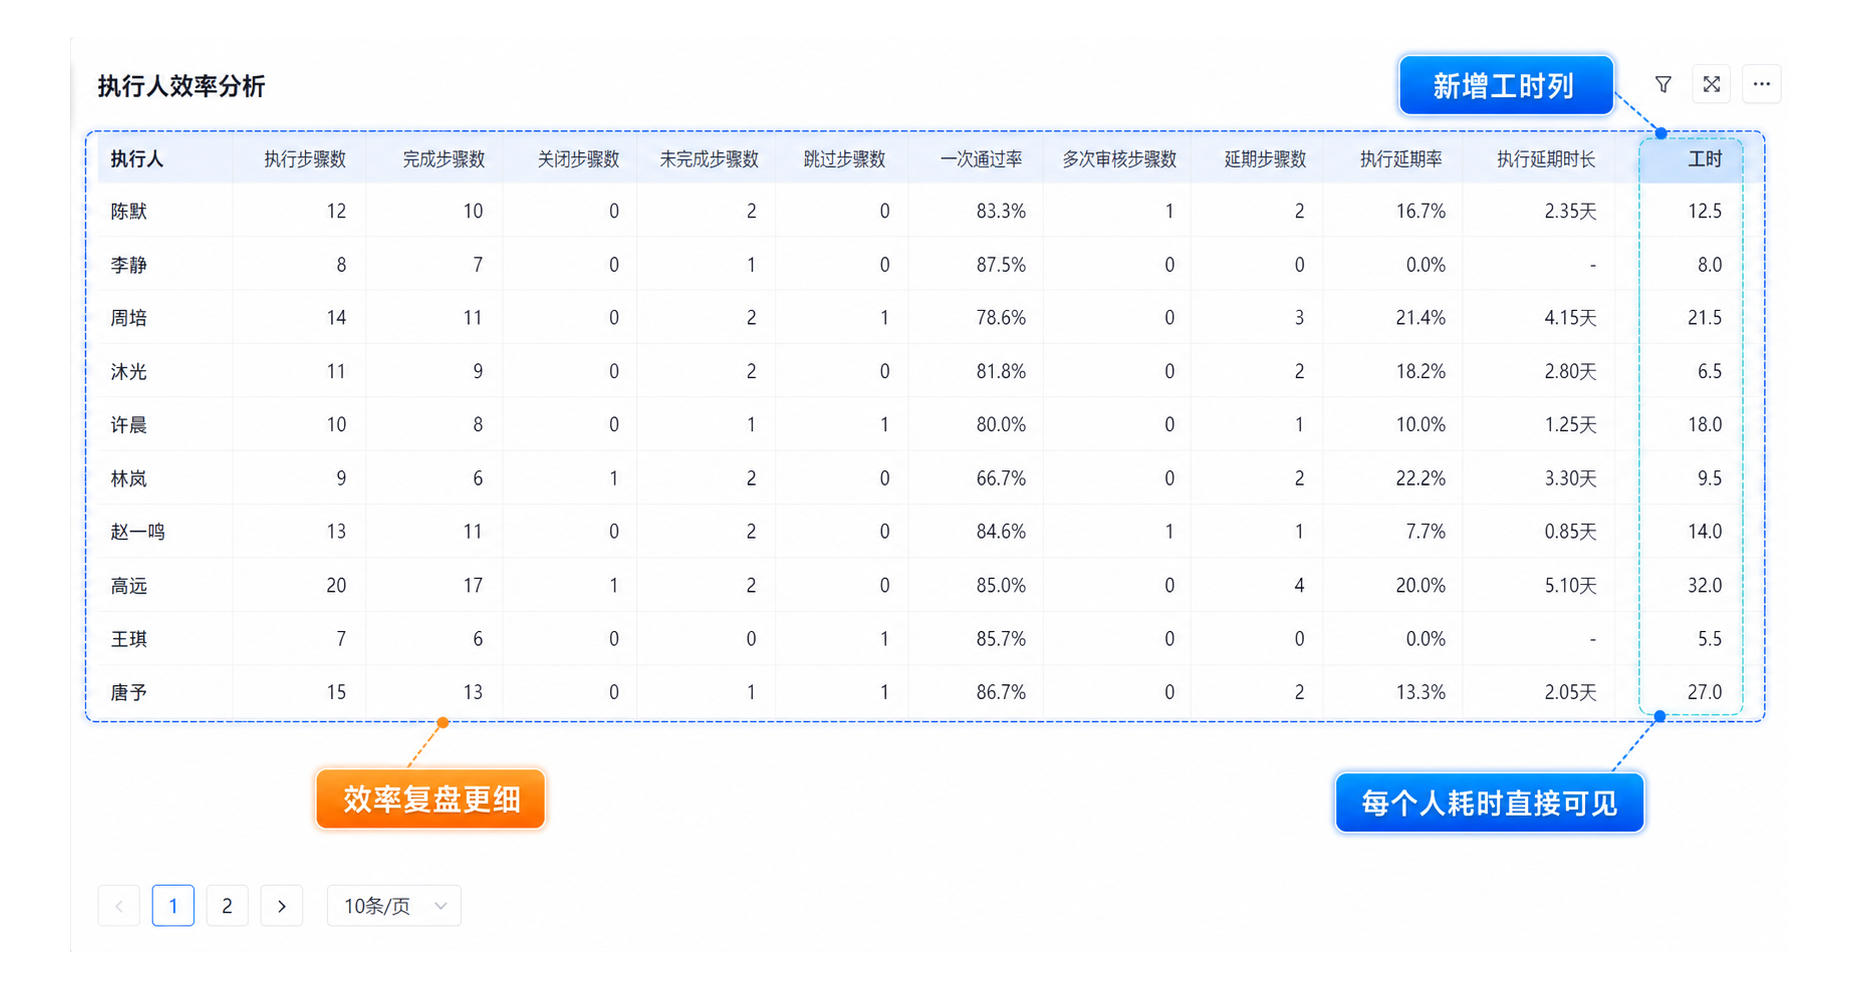Image resolution: width=1859 pixels, height=989 pixels.
Task: Select executor name 王琪
Action: pyautogui.click(x=129, y=639)
